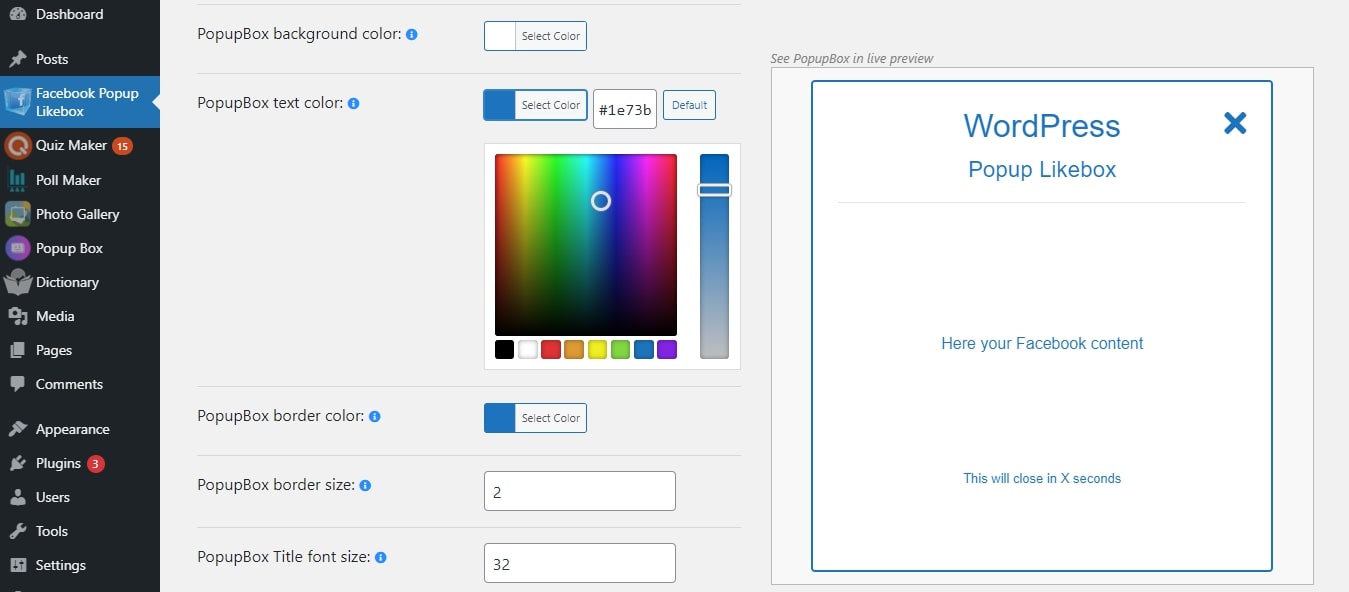Click info icon next to PopupBox border size
The height and width of the screenshot is (592, 1349).
point(365,485)
